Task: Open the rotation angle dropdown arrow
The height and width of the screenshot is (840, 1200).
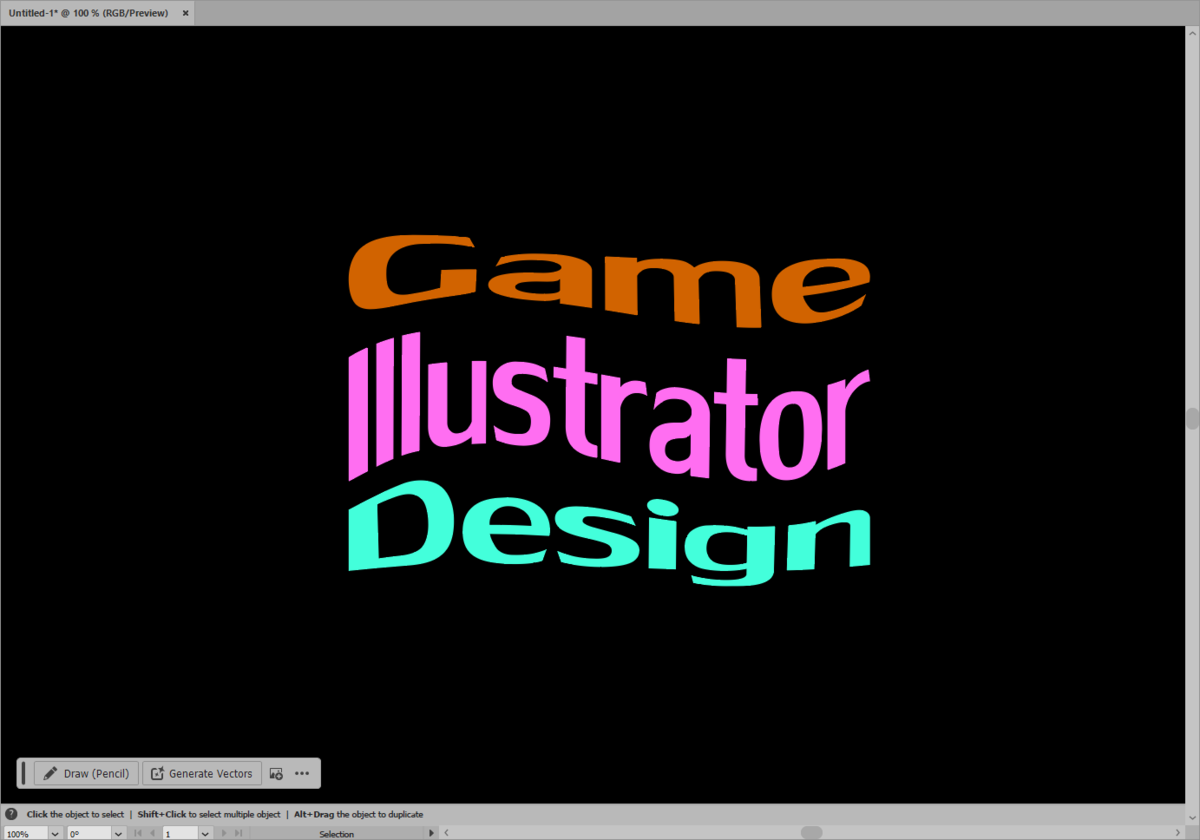Action: tap(118, 833)
